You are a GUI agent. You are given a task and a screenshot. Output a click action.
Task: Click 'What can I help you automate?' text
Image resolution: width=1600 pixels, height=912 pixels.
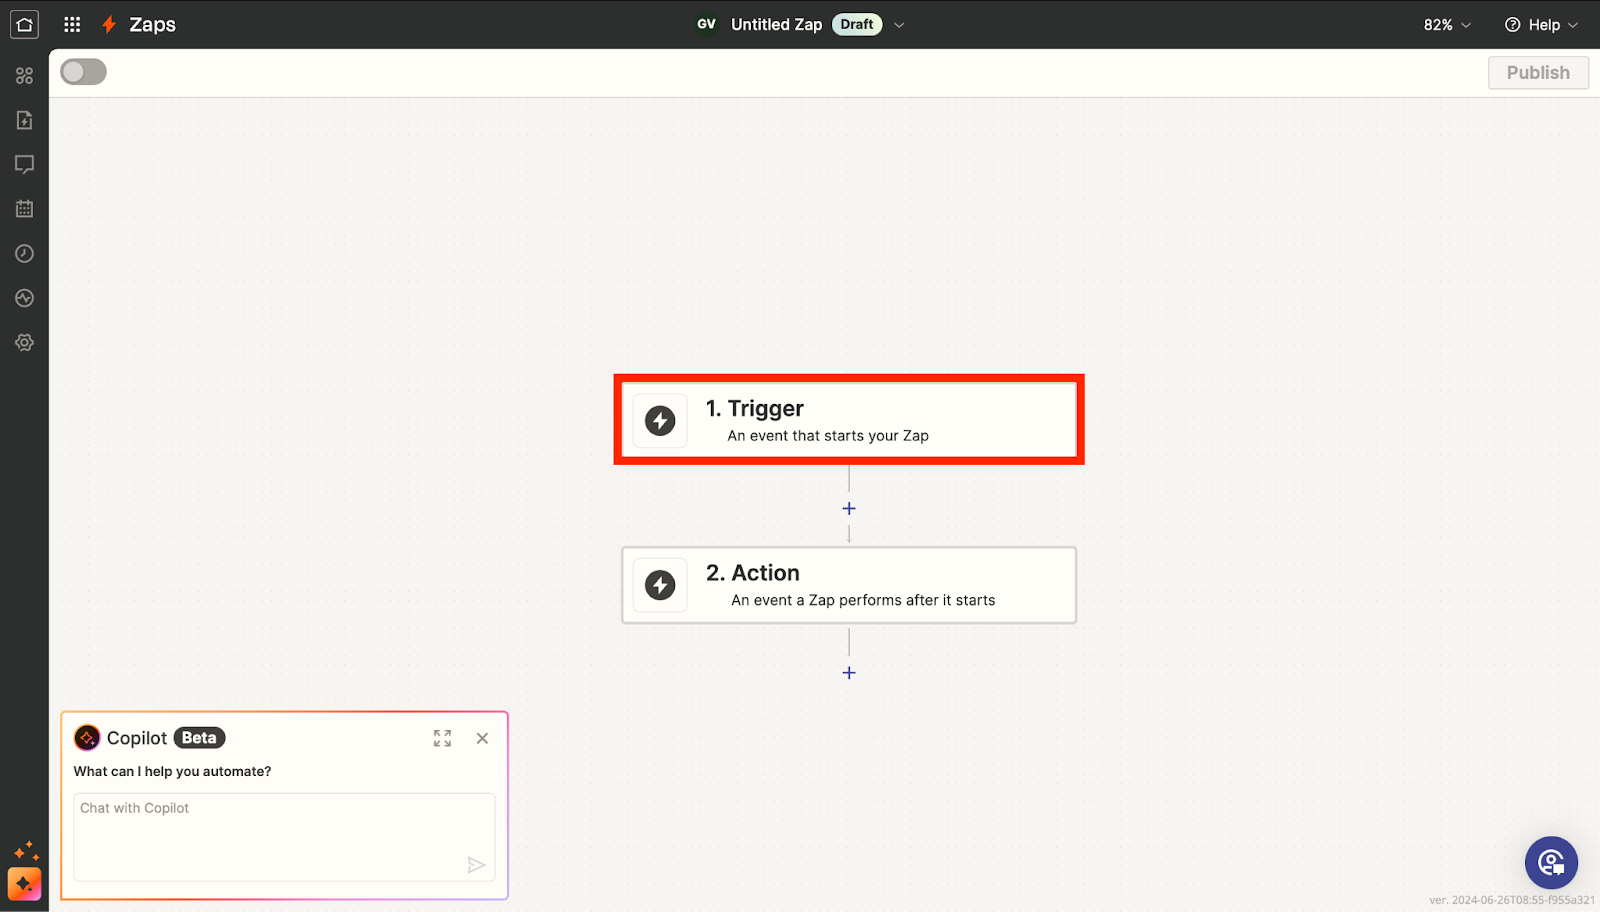172,771
